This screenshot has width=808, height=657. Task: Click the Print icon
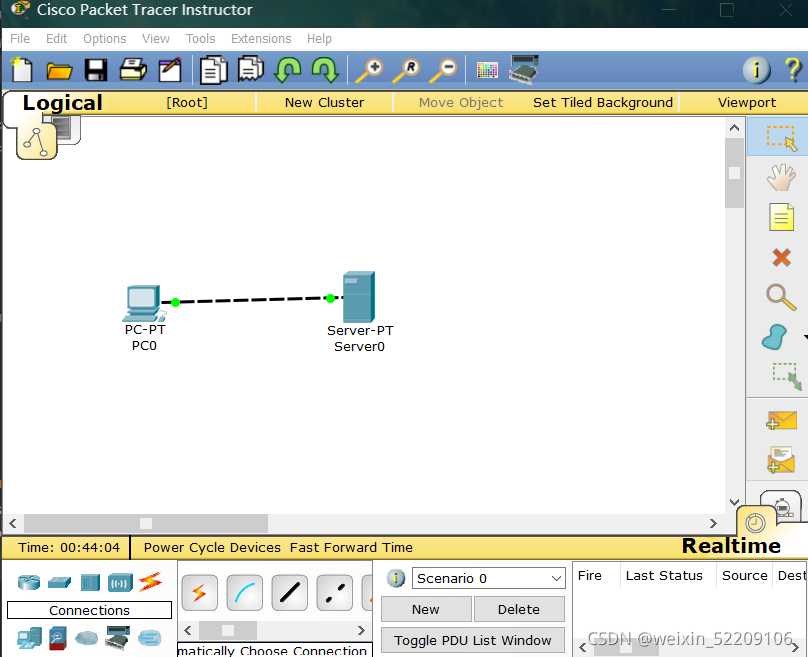133,70
